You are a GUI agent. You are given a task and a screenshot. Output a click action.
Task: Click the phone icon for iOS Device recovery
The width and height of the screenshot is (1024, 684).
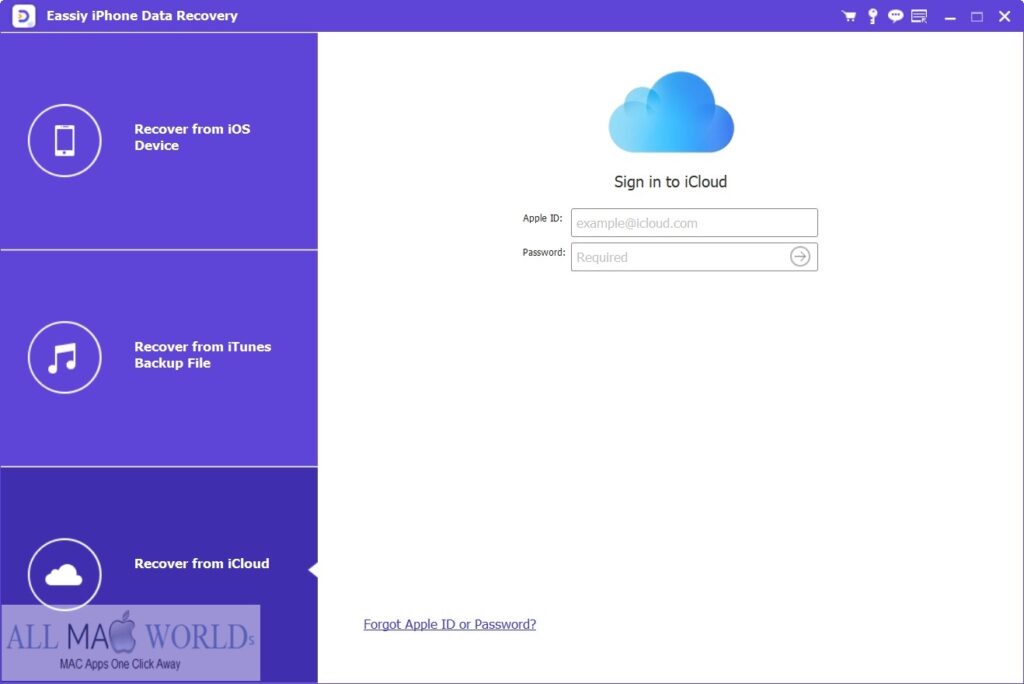click(x=65, y=140)
